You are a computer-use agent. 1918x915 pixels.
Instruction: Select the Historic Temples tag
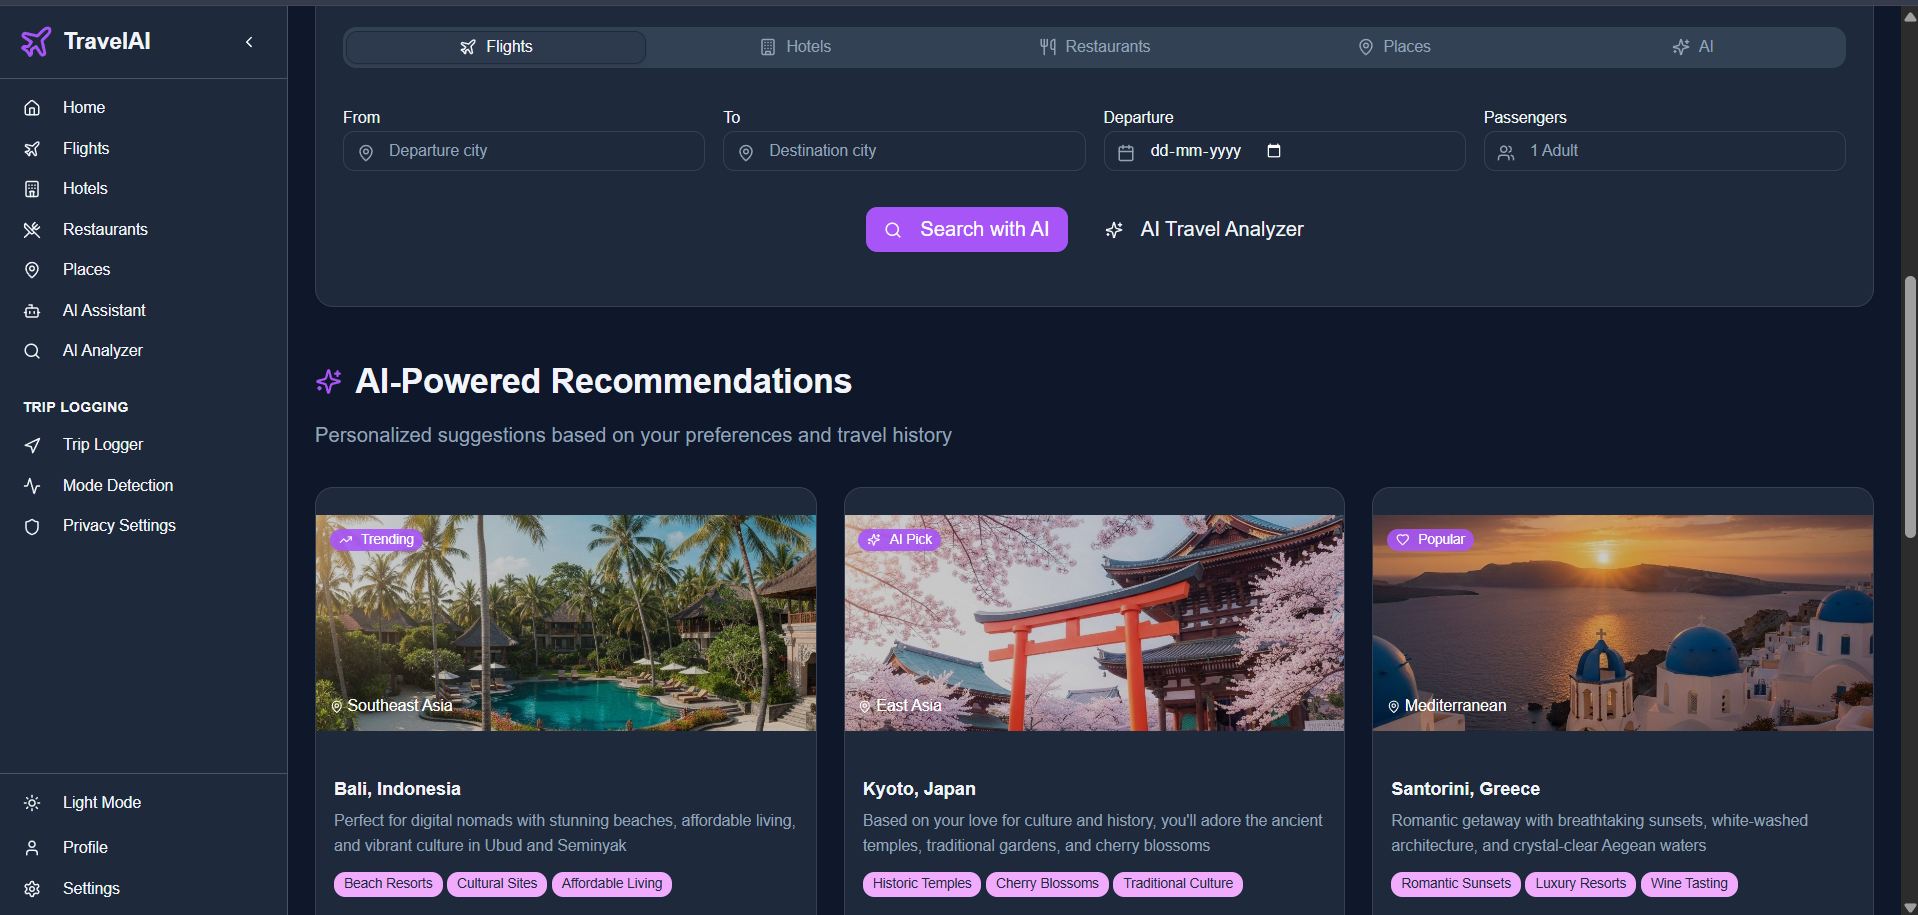pos(922,884)
